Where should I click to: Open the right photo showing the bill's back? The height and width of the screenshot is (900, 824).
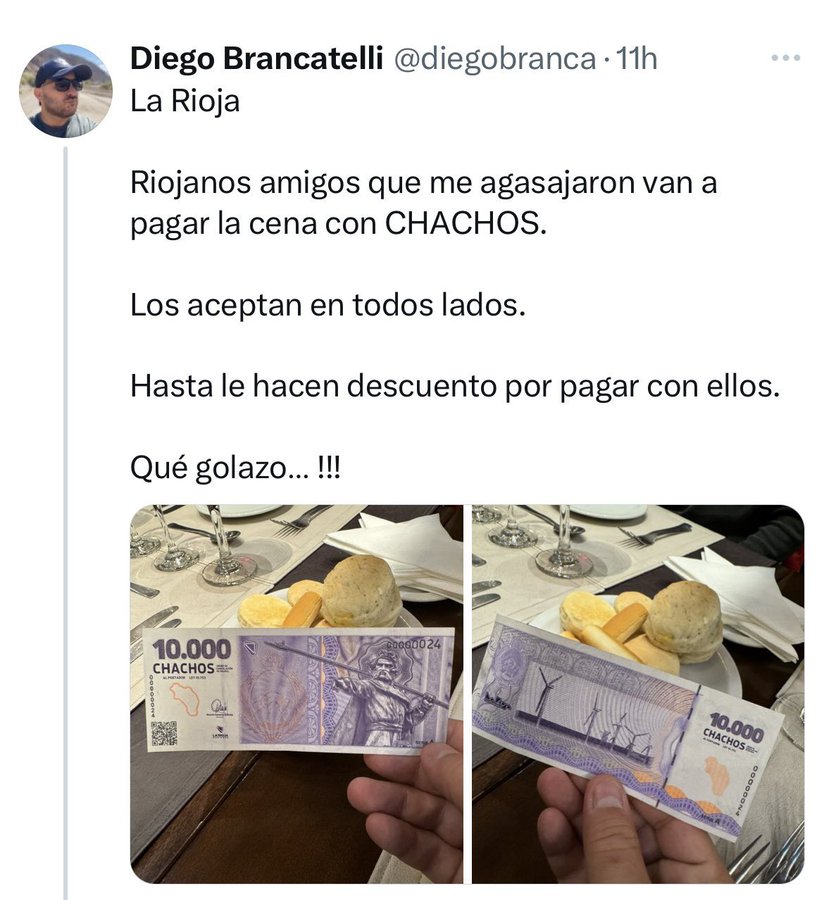[638, 693]
